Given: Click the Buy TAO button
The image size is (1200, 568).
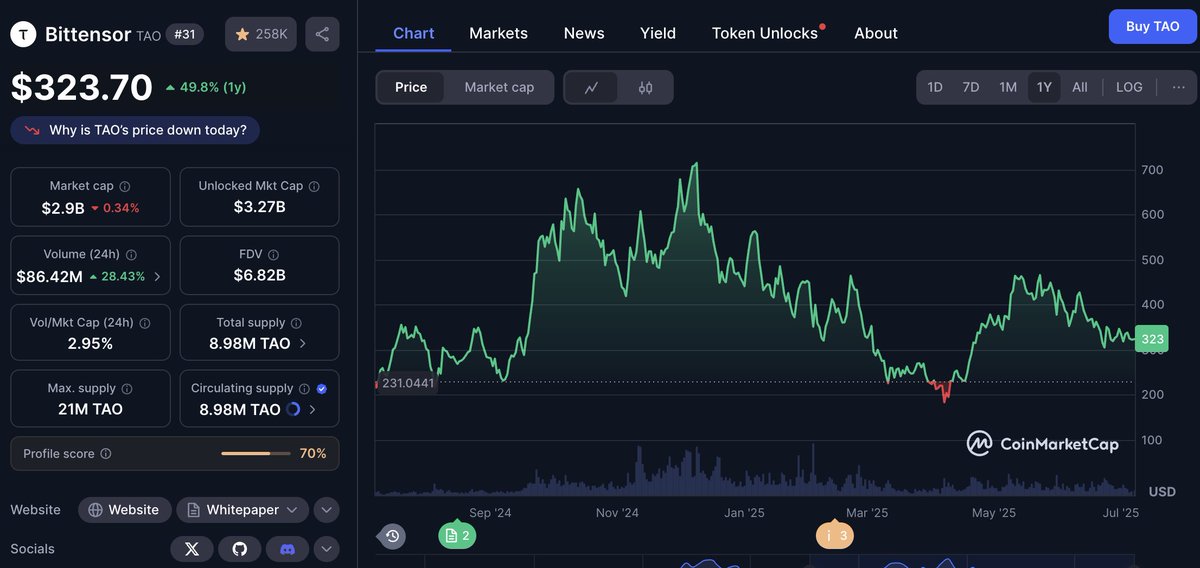Looking at the screenshot, I should (1153, 27).
